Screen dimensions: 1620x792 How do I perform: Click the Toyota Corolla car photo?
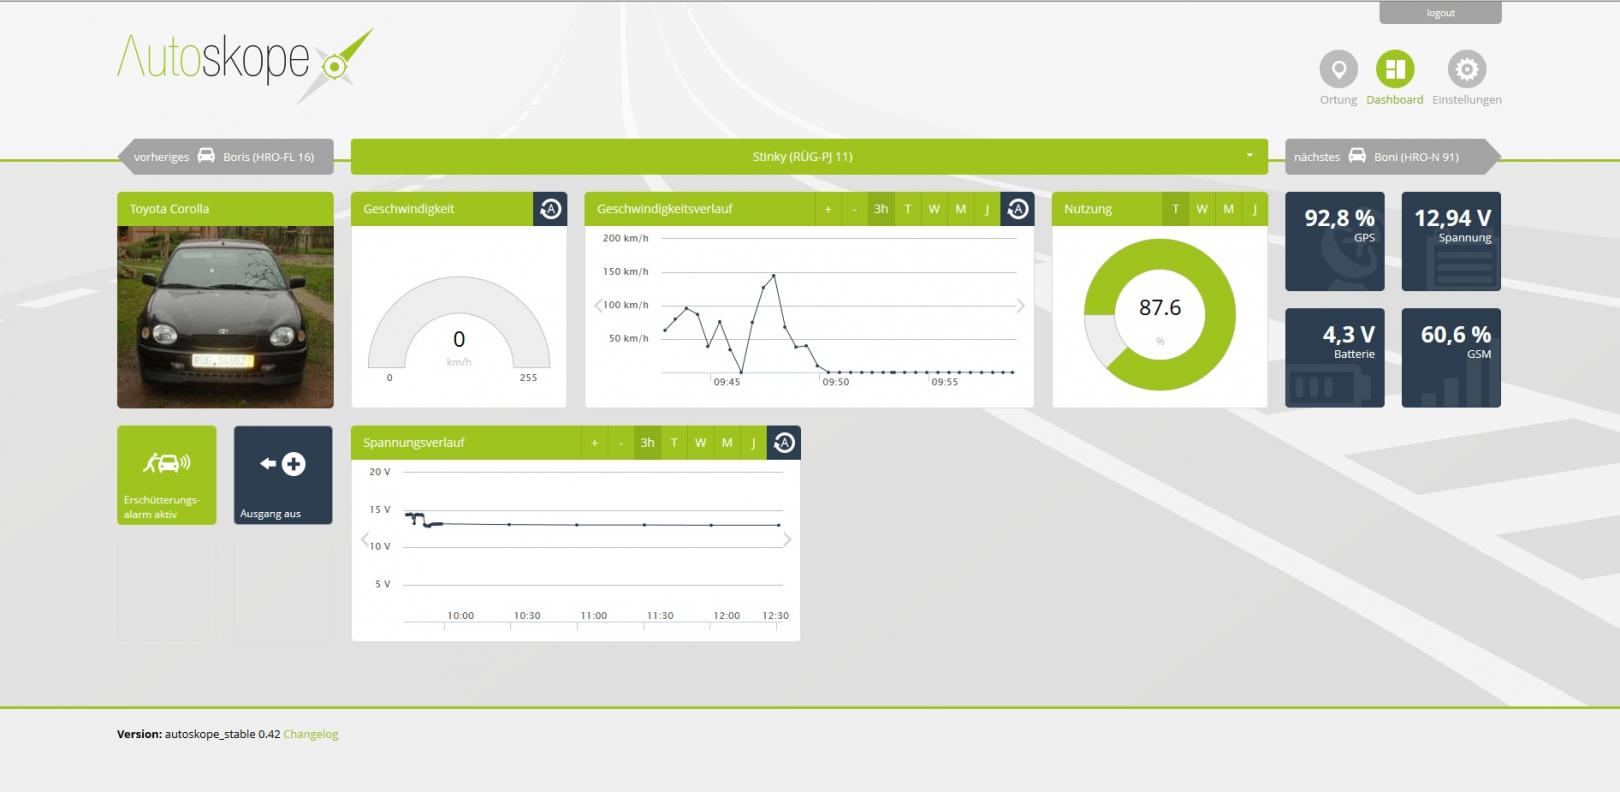click(x=225, y=316)
